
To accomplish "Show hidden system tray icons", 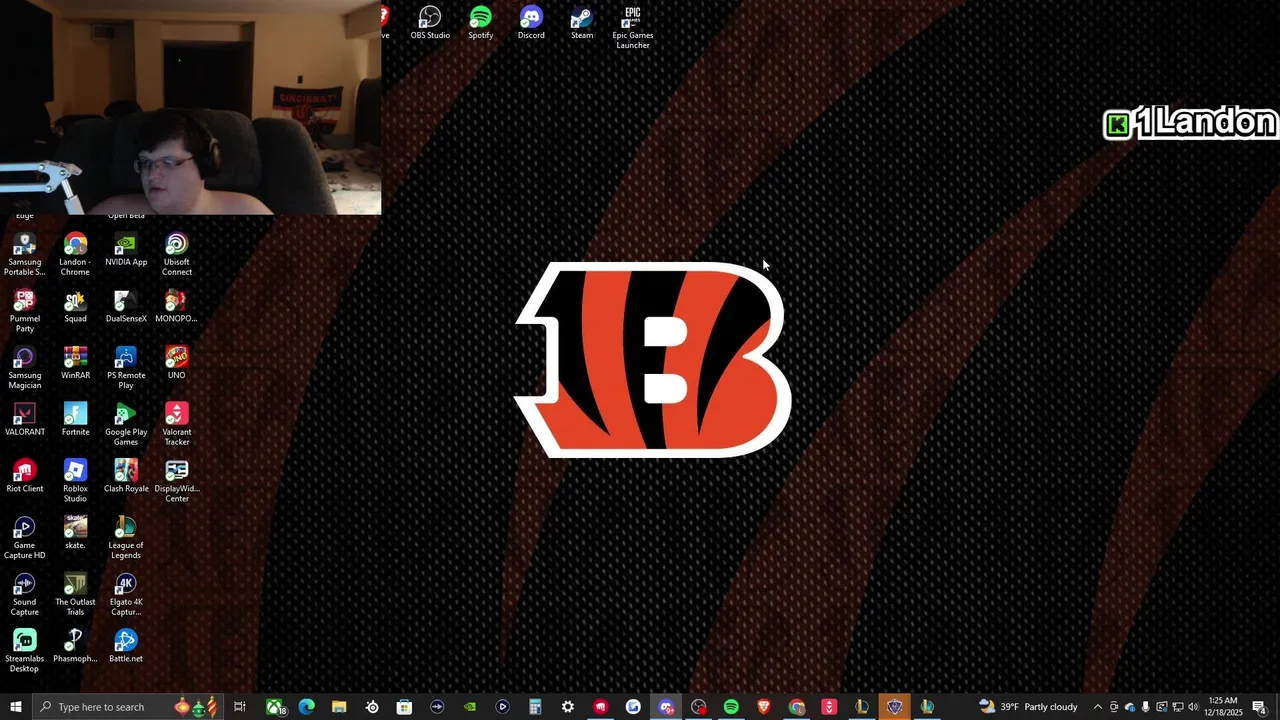I will [x=1097, y=707].
